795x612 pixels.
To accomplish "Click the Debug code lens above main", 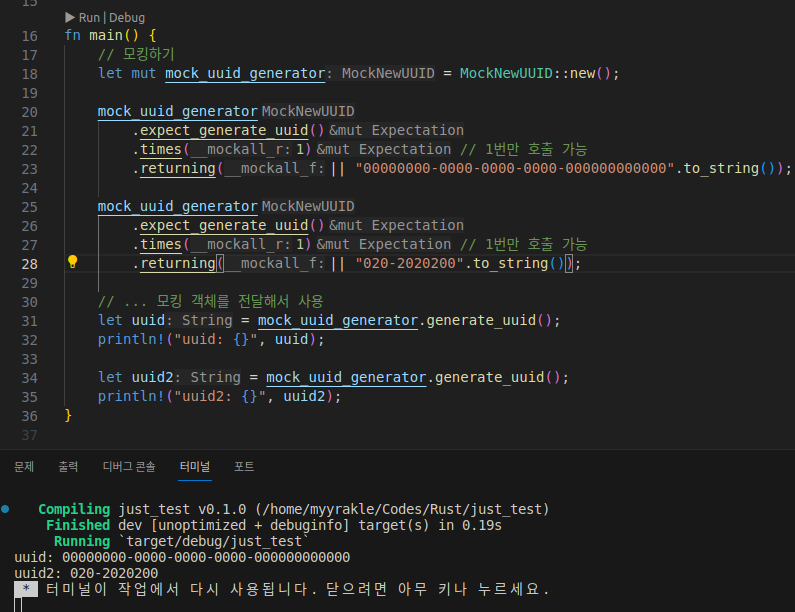I will click(127, 17).
